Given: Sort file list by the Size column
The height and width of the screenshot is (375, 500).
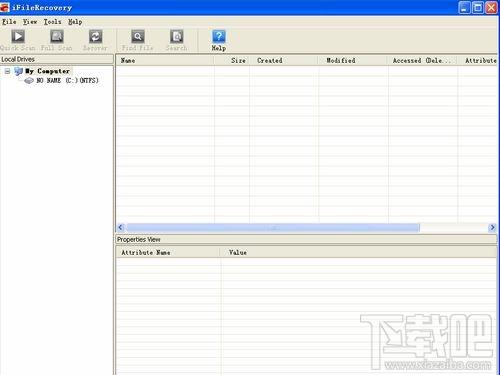Looking at the screenshot, I should (x=232, y=60).
